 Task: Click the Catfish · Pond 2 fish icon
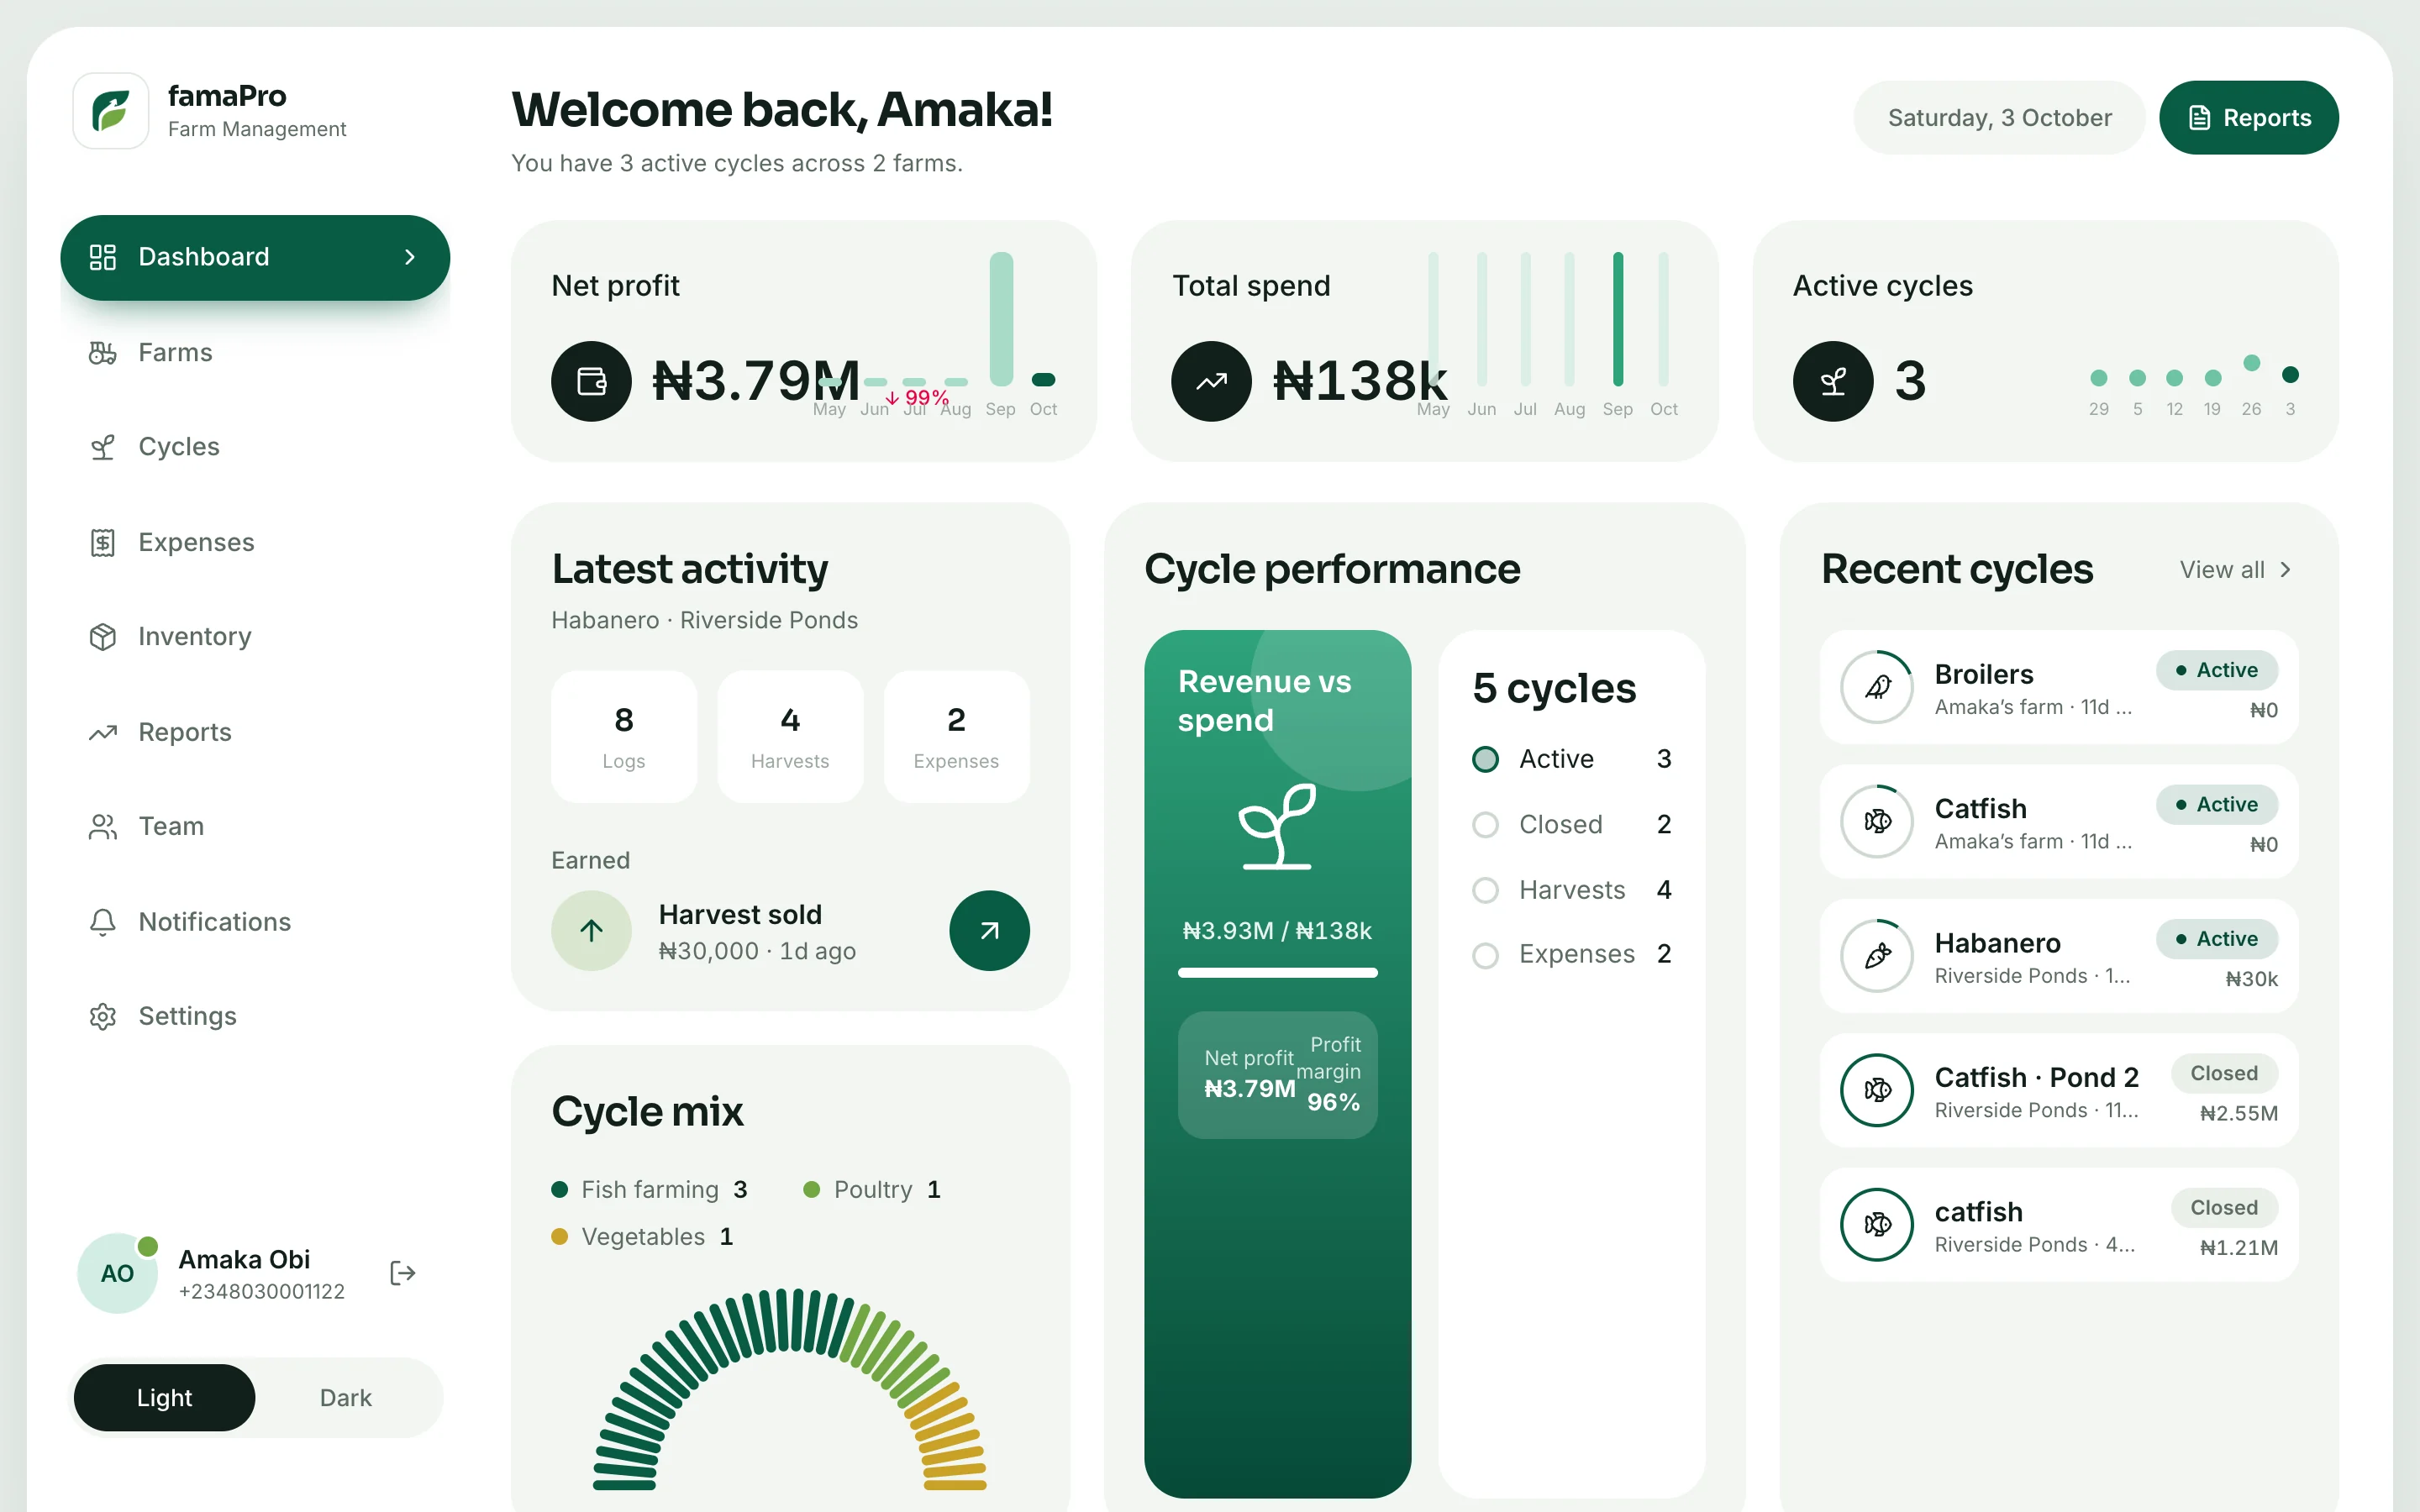[x=1877, y=1090]
